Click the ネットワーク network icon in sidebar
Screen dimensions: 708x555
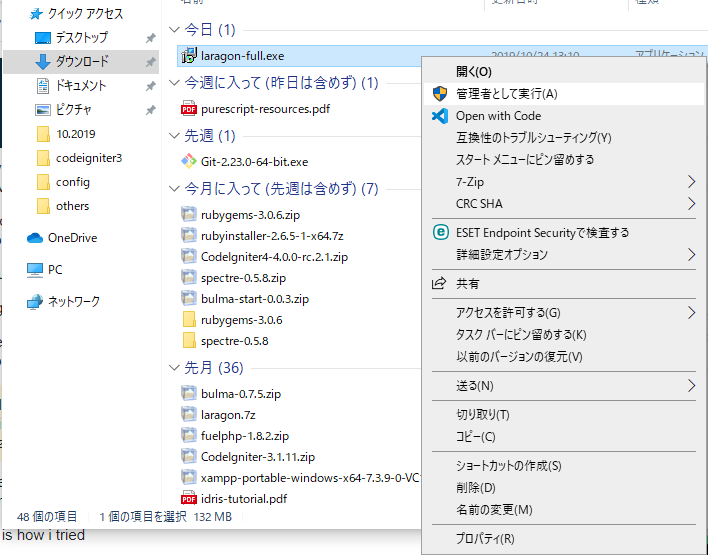35,302
